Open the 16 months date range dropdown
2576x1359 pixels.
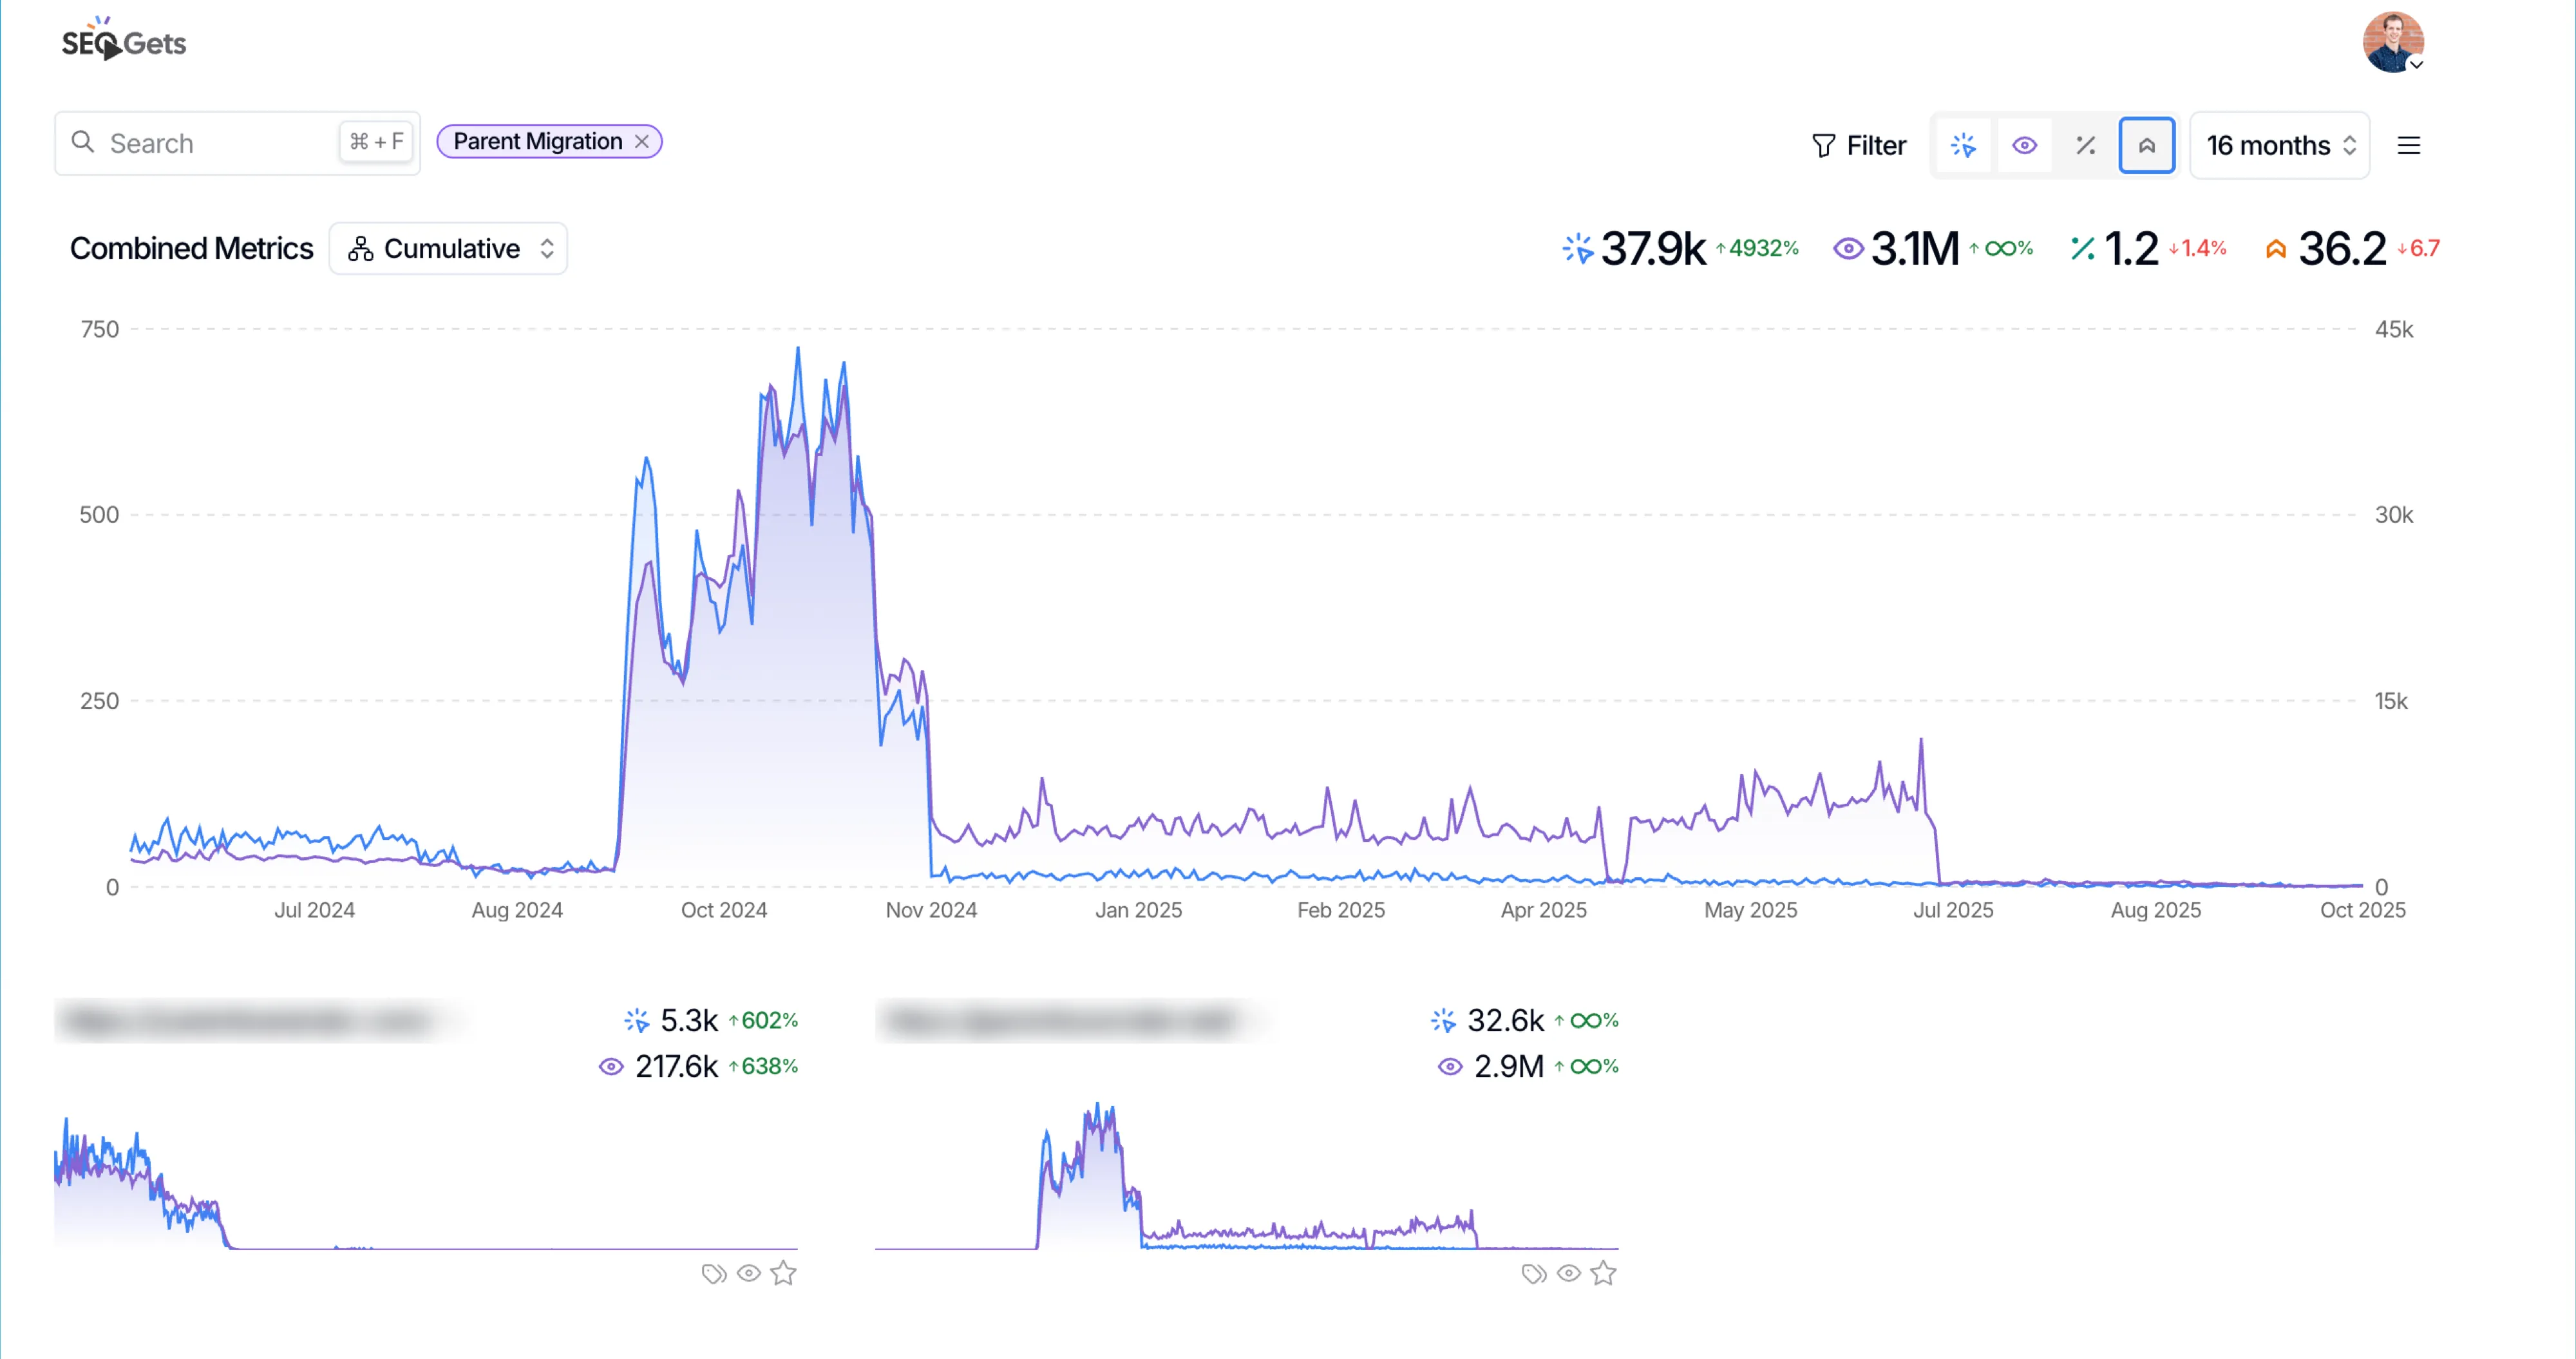point(2279,146)
